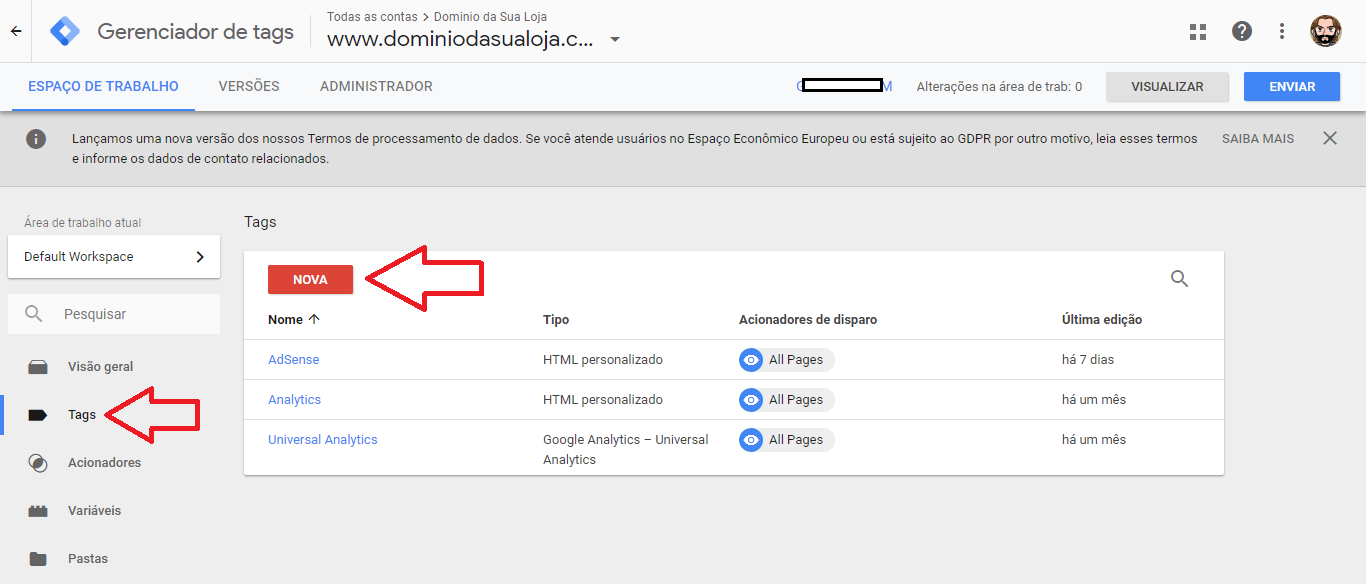
Task: Click the 'Google Analytics – Universal Analytics' type cell
Action: [x=625, y=450]
